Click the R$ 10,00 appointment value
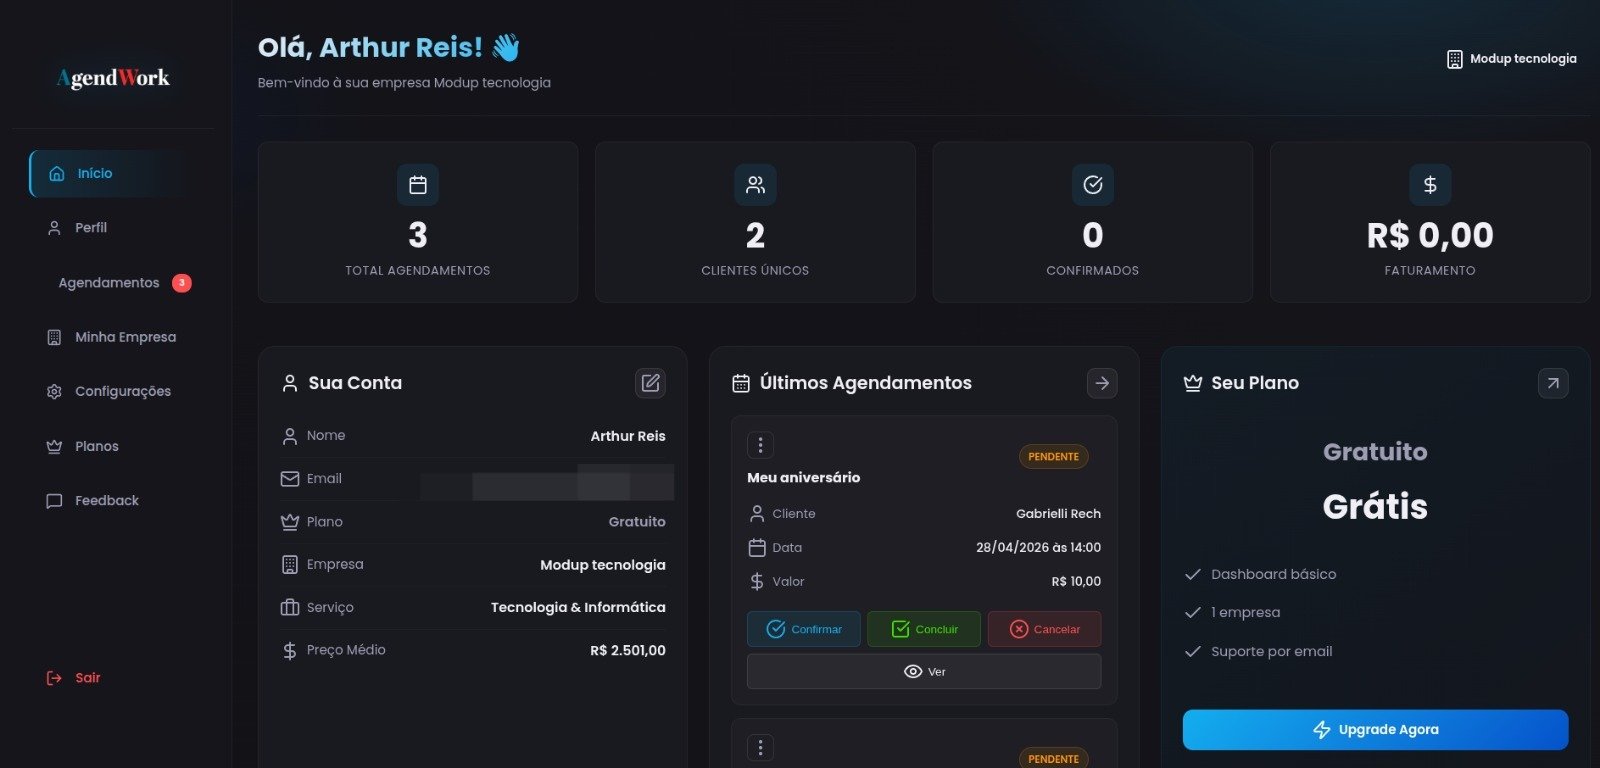 click(1076, 582)
